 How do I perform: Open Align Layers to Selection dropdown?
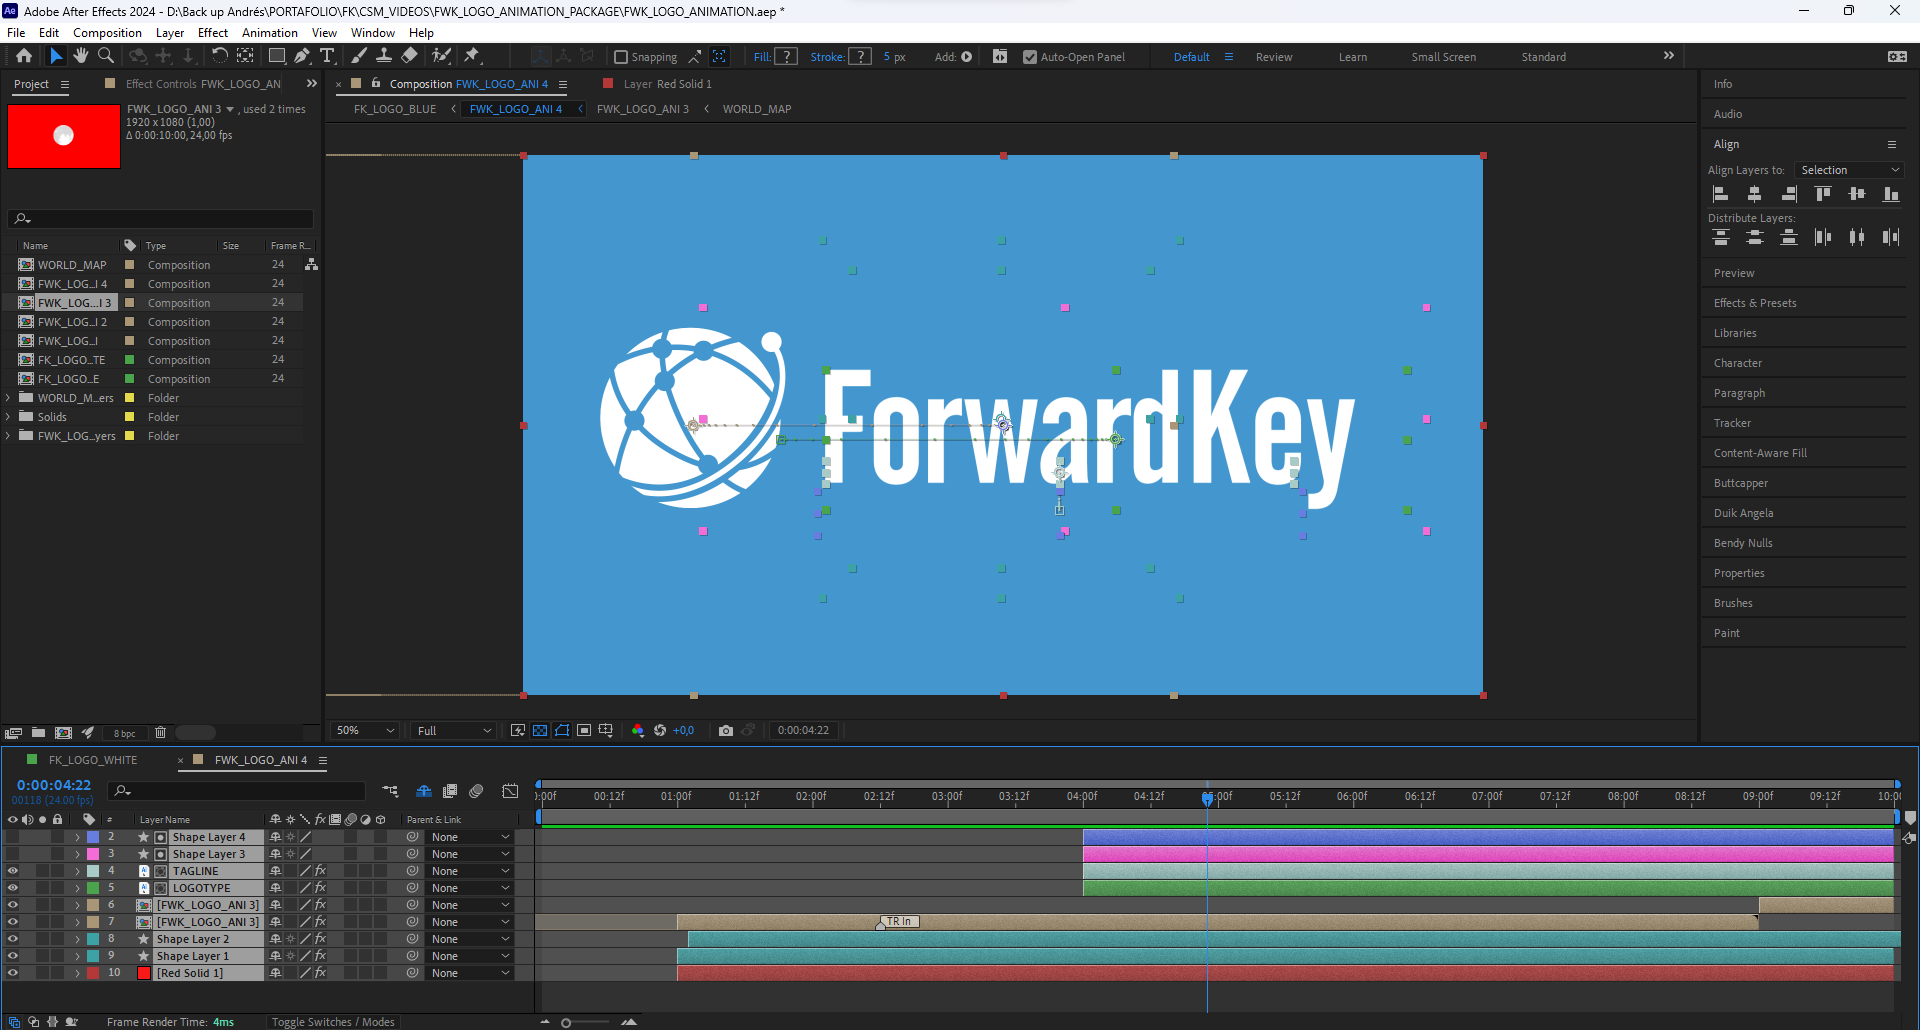pyautogui.click(x=1849, y=170)
